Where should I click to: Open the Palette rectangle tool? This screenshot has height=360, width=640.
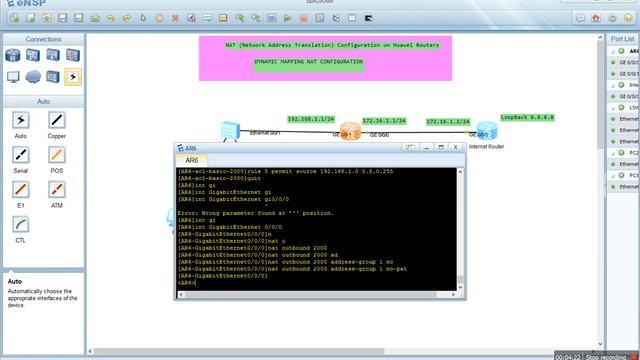[x=223, y=18]
